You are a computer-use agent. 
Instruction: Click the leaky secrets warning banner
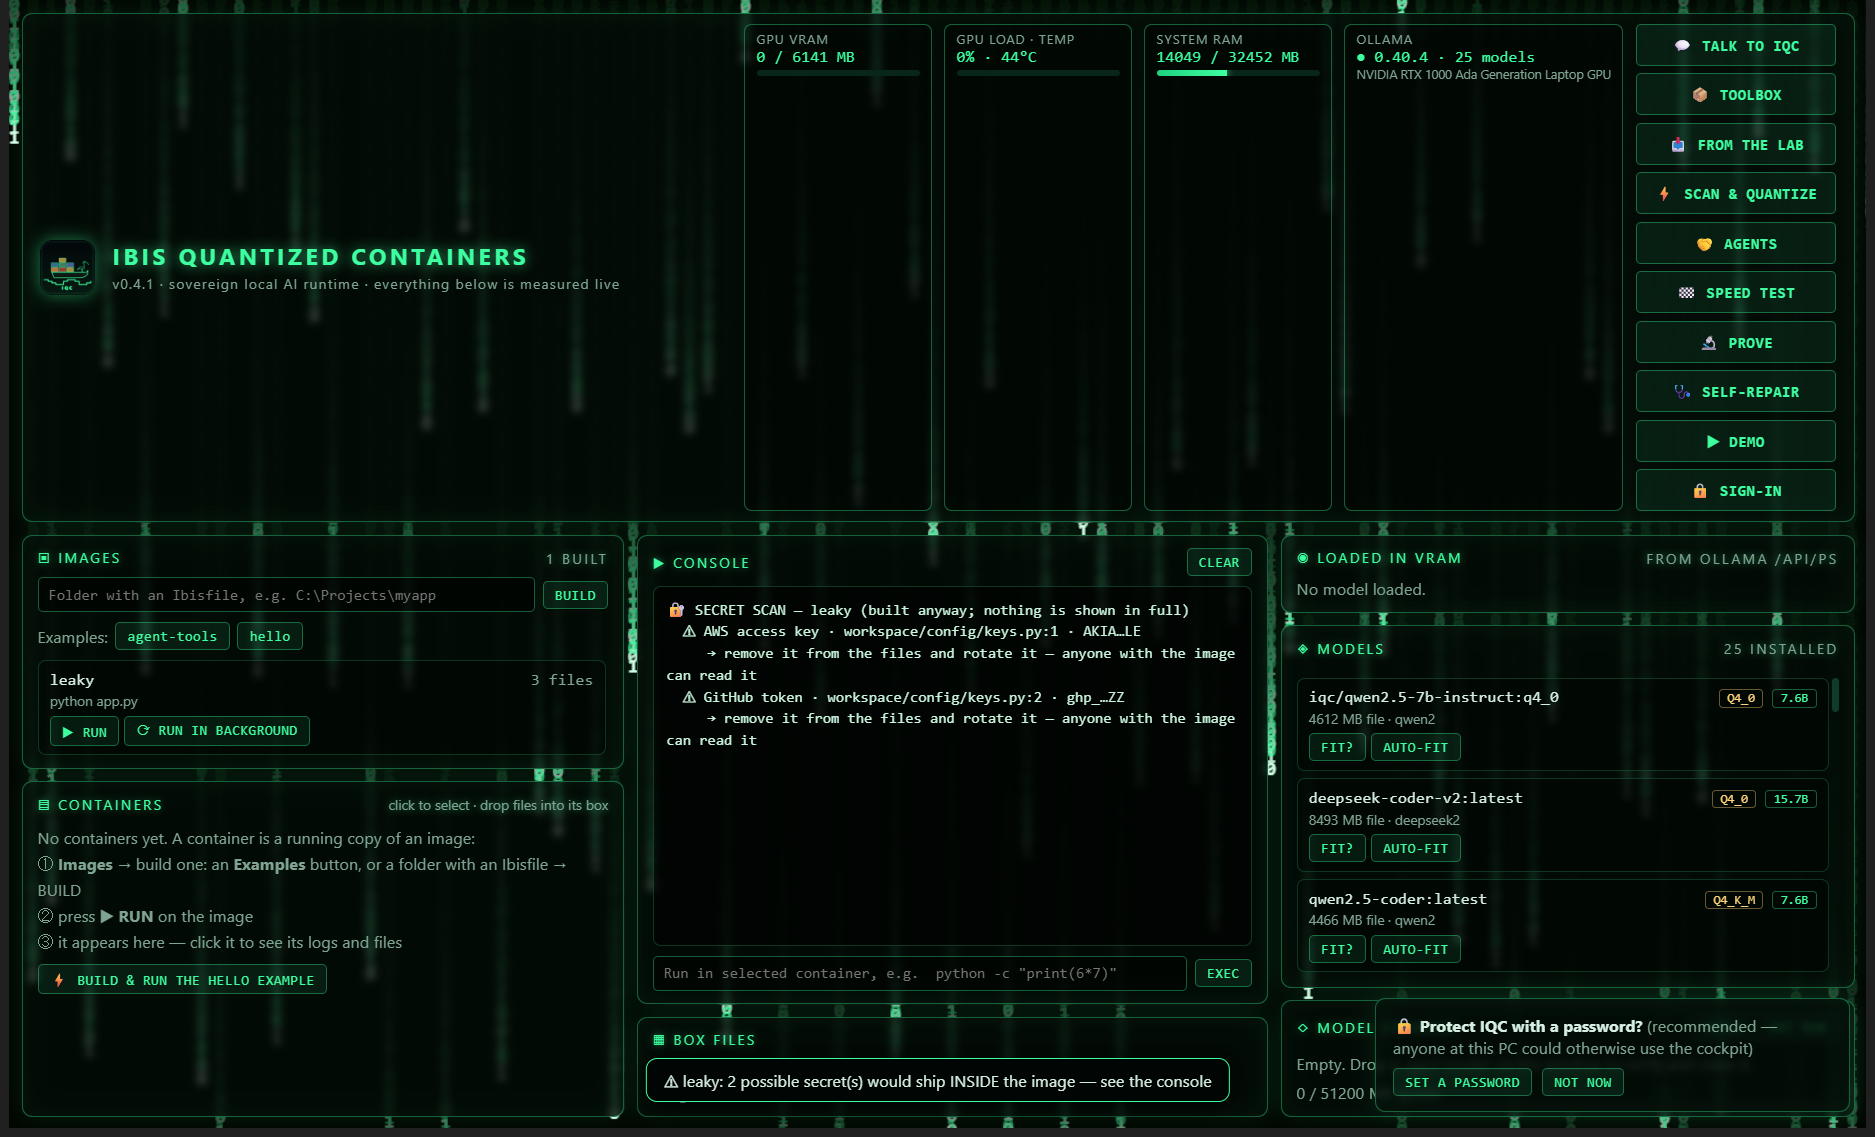click(938, 1081)
